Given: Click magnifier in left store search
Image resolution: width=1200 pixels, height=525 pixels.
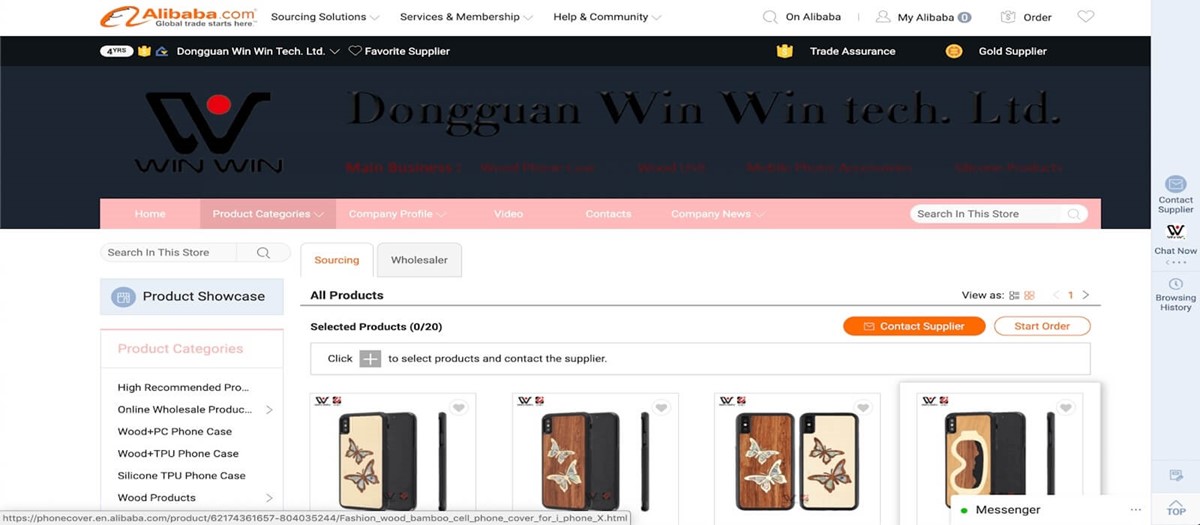Looking at the screenshot, I should (264, 253).
